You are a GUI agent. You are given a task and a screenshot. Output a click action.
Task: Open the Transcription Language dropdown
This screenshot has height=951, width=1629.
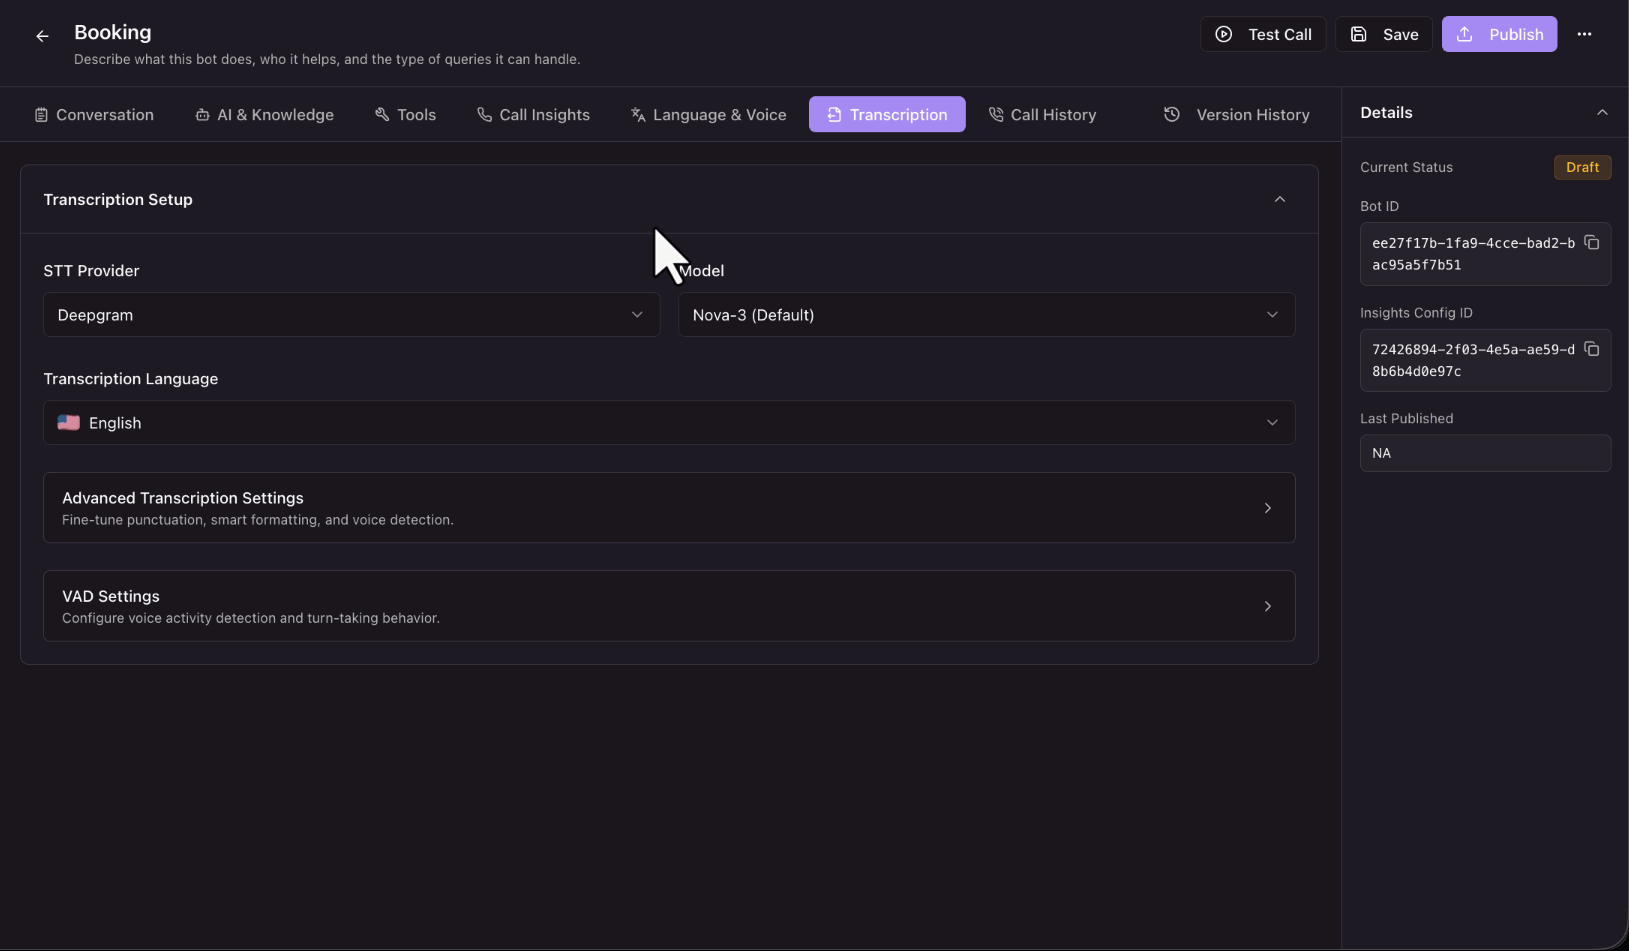click(x=669, y=423)
